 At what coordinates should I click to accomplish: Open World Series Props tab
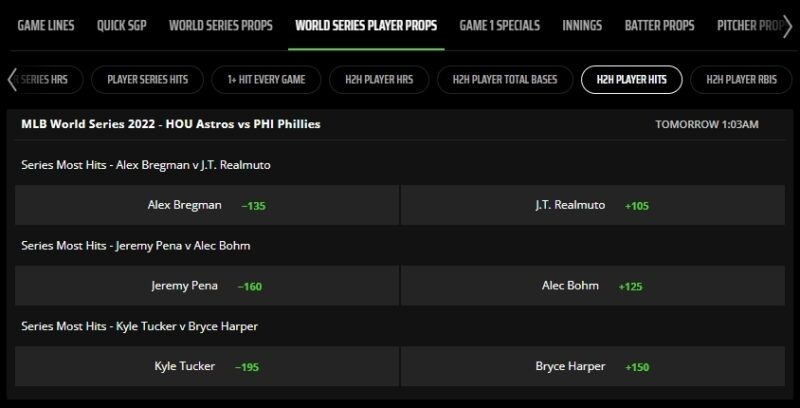pyautogui.click(x=220, y=26)
